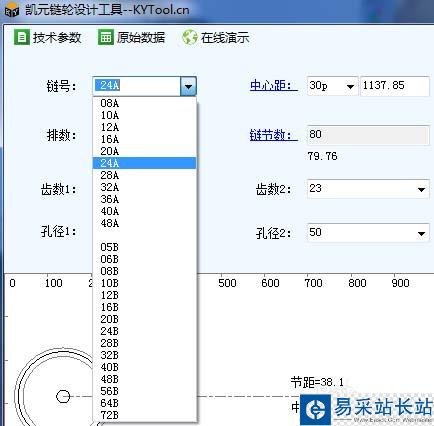The height and width of the screenshot is (426, 434).
Task: Select 32A from the chain list
Action: click(x=144, y=187)
